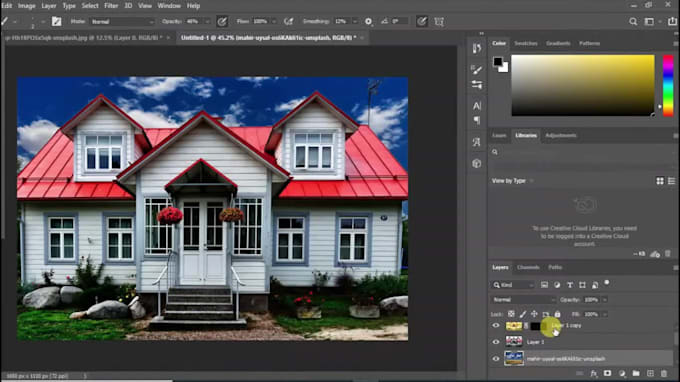
Task: Open symmetry paint options butterfly icon
Action: tap(439, 21)
